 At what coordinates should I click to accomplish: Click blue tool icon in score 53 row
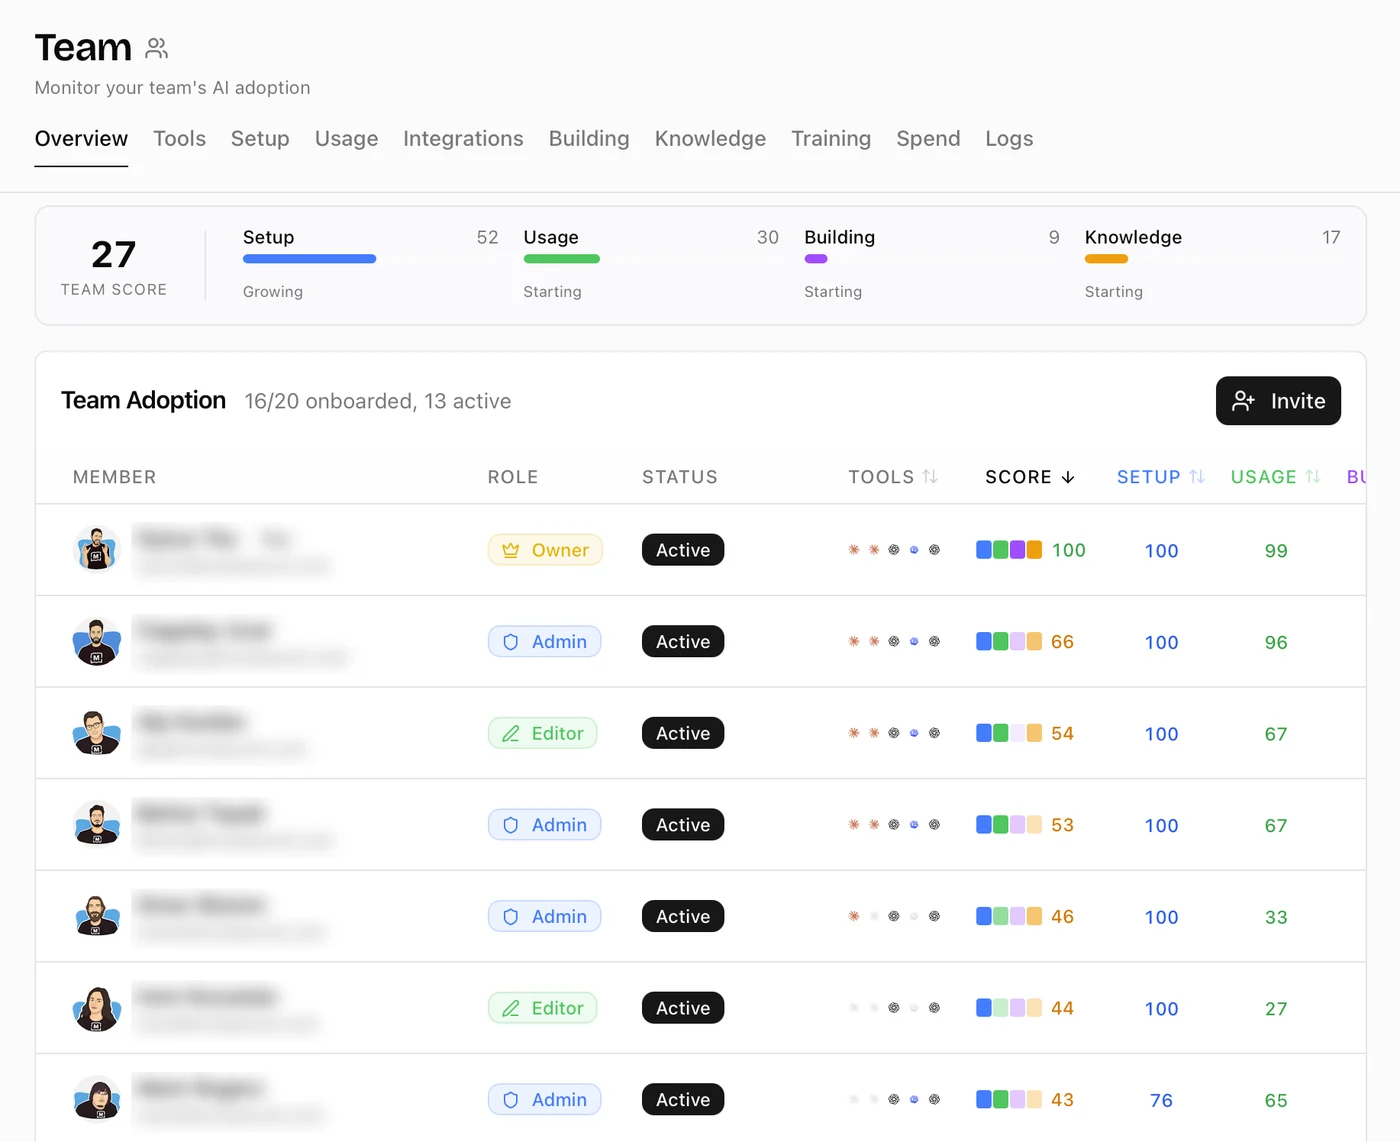pyautogui.click(x=914, y=825)
